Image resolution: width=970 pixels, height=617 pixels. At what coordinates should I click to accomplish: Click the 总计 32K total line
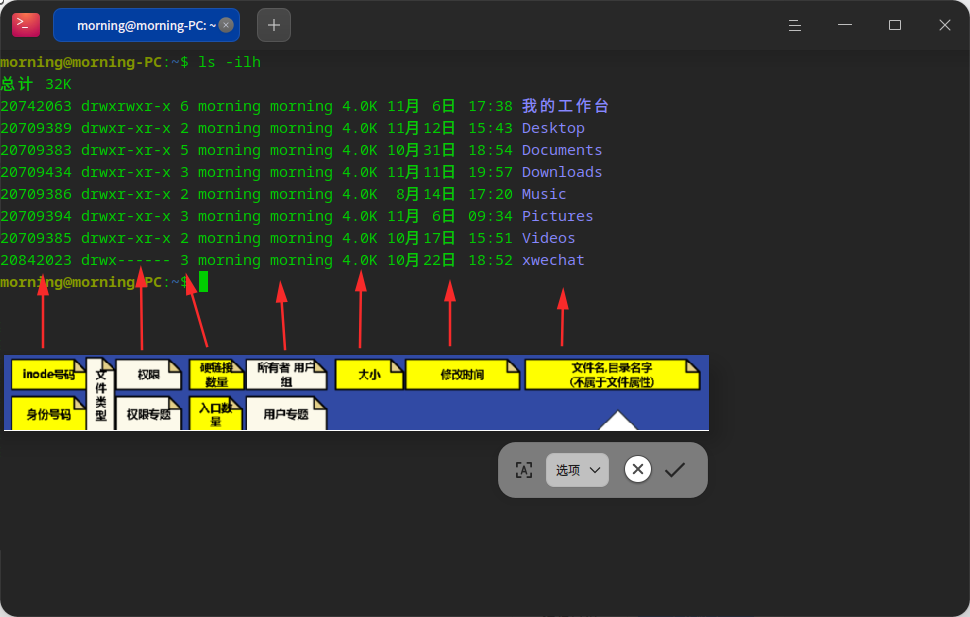36,84
